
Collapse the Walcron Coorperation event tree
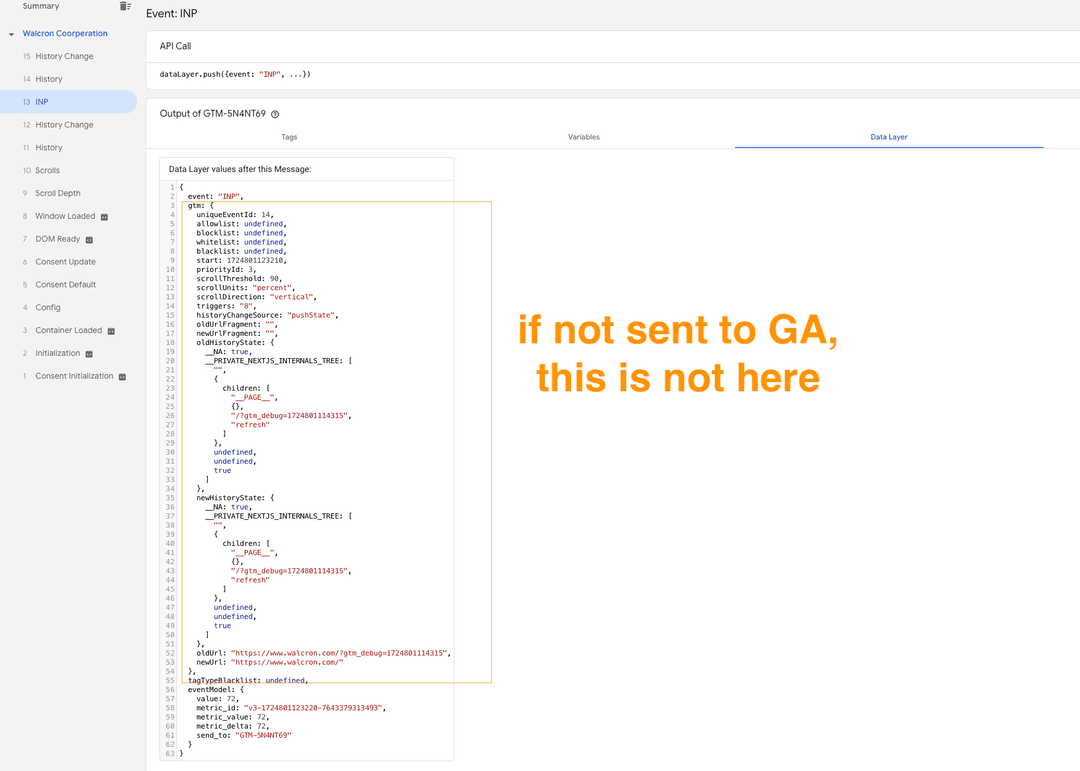(x=11, y=34)
